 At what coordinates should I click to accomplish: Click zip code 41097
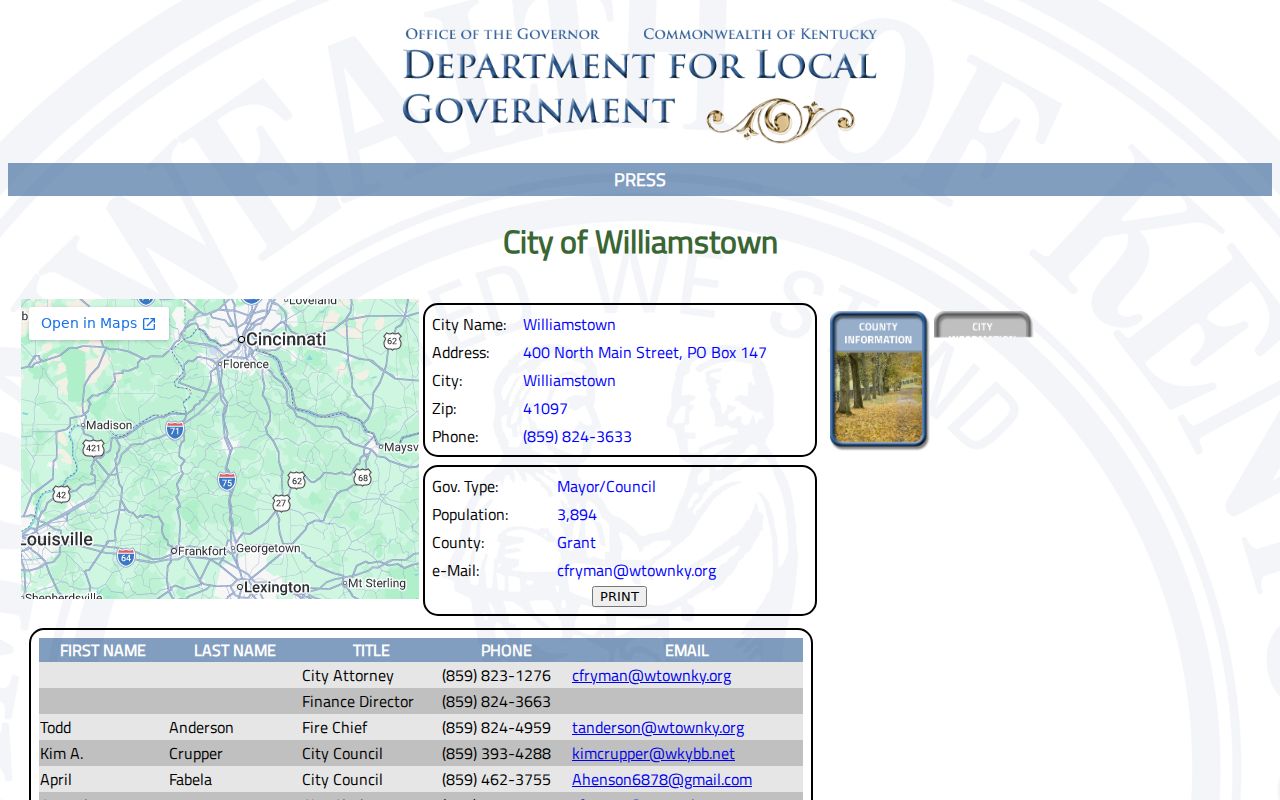click(545, 409)
